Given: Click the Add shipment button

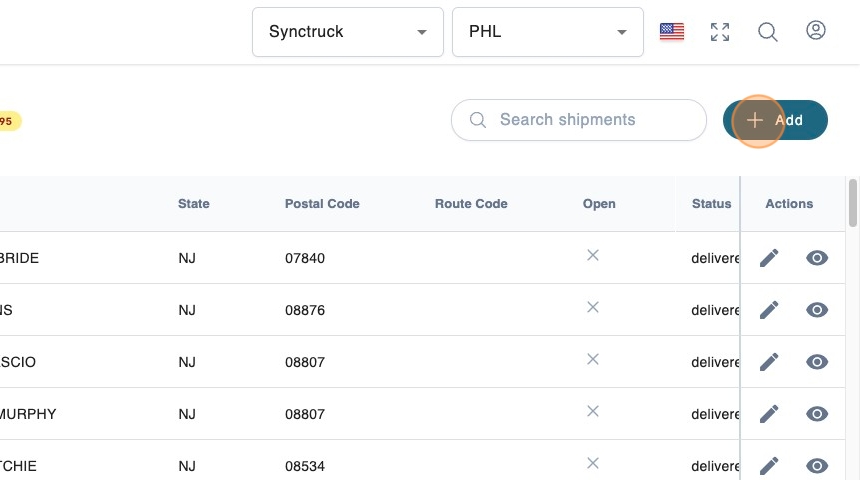Looking at the screenshot, I should tap(775, 120).
